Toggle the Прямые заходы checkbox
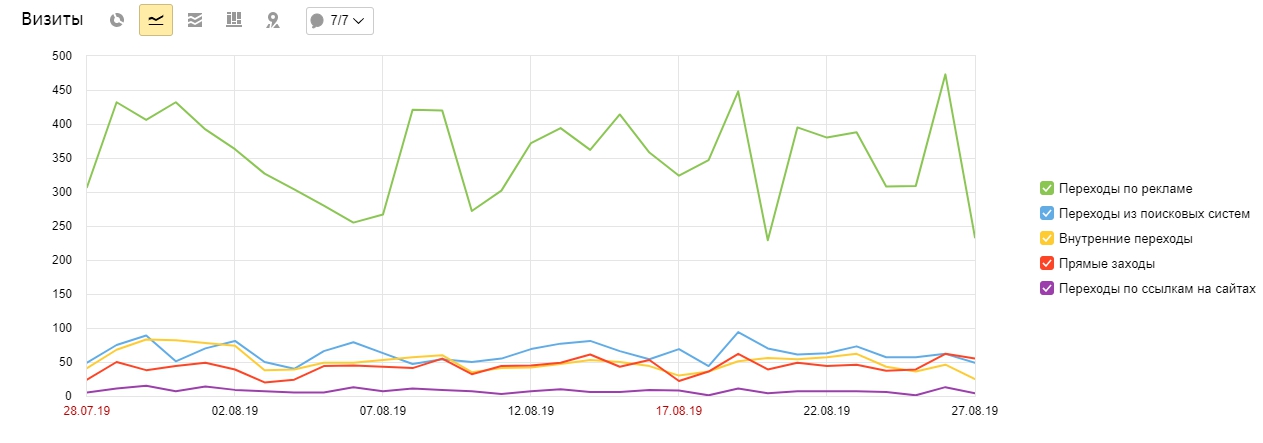Screen dimensions: 1263x443 pos(1047,264)
